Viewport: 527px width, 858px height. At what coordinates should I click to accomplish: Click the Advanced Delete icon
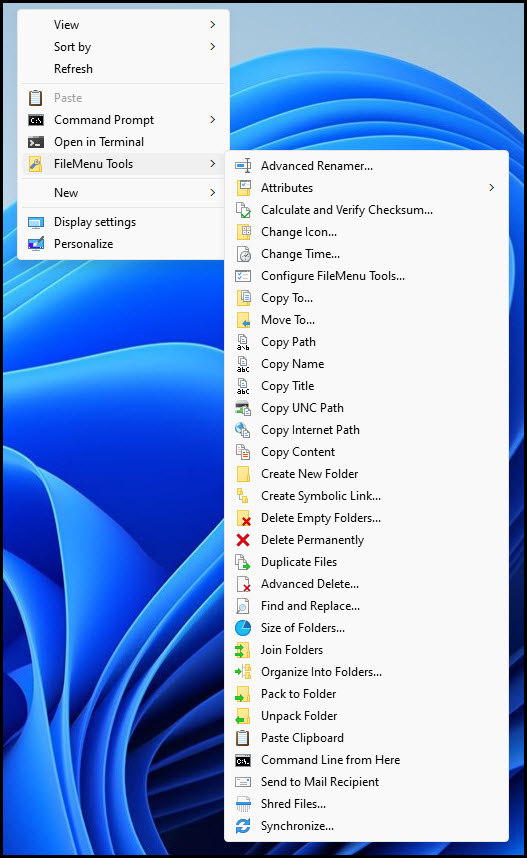point(243,584)
